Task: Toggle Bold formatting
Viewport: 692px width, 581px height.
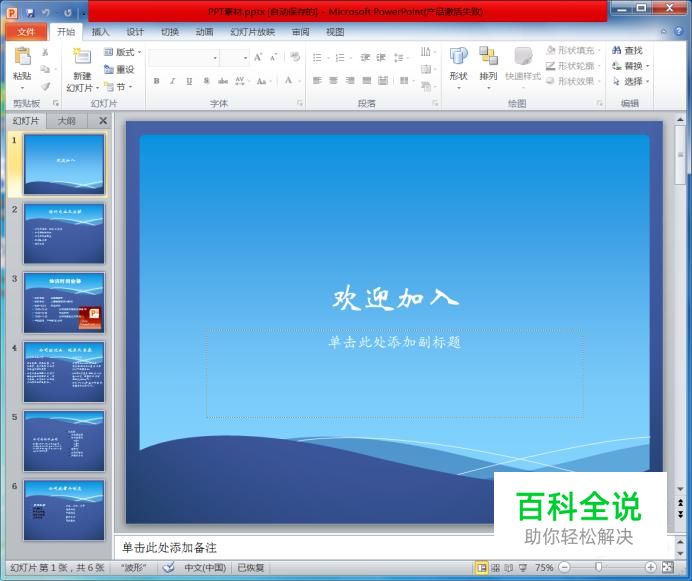Action: [x=156, y=81]
